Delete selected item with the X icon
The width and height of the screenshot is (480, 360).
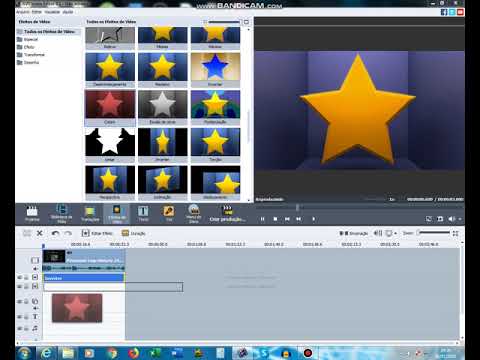[x=39, y=233]
